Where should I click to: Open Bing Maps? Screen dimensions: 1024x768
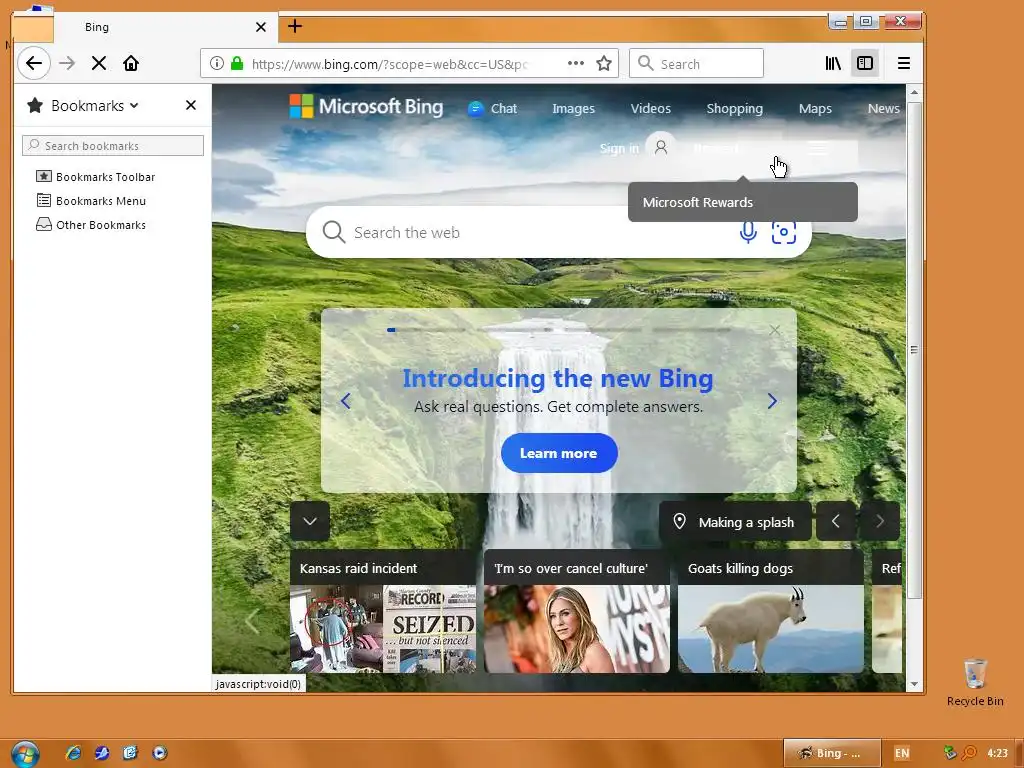point(815,108)
